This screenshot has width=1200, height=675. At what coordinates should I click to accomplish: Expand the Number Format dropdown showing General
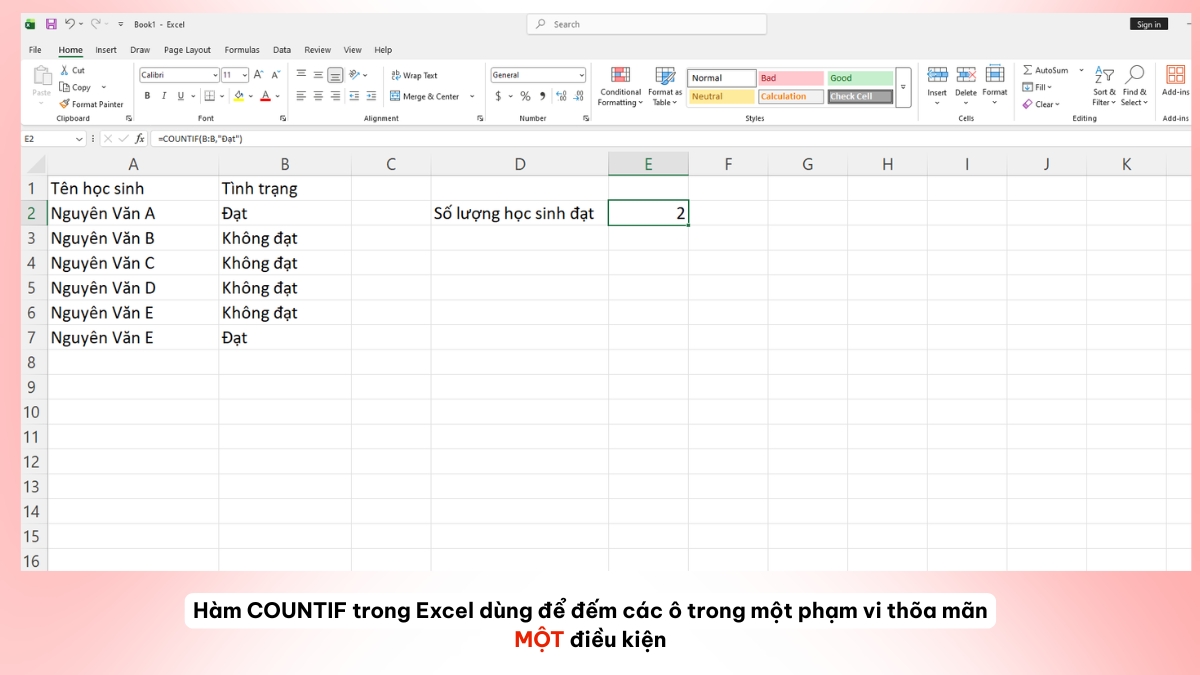coord(583,75)
